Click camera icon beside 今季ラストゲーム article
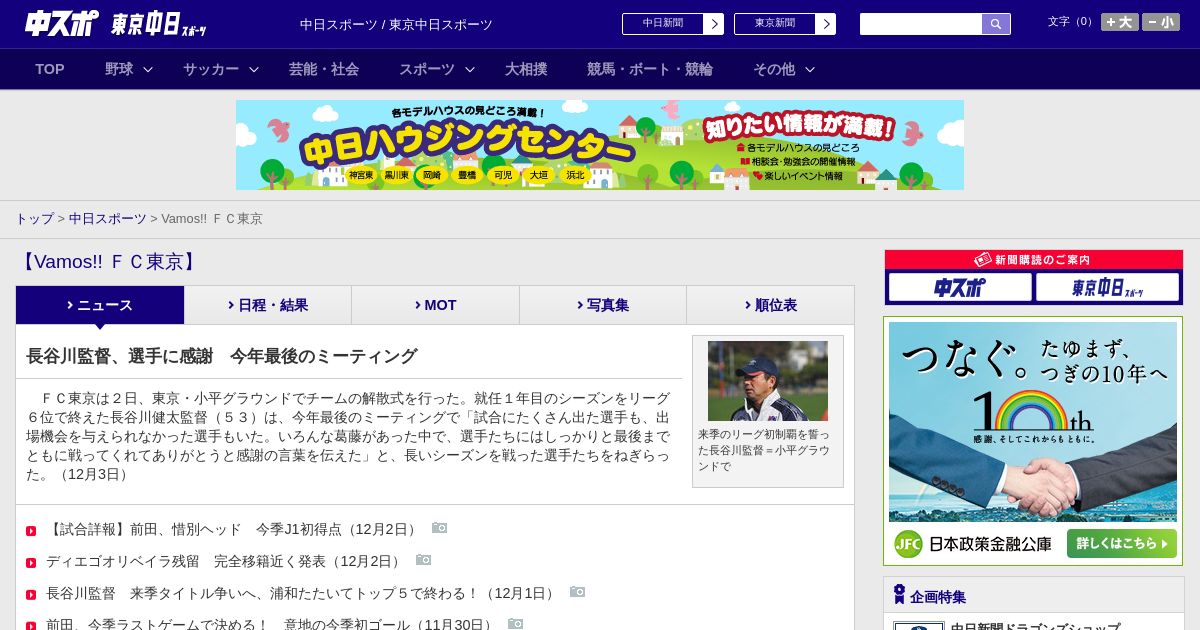1200x630 pixels. click(515, 624)
